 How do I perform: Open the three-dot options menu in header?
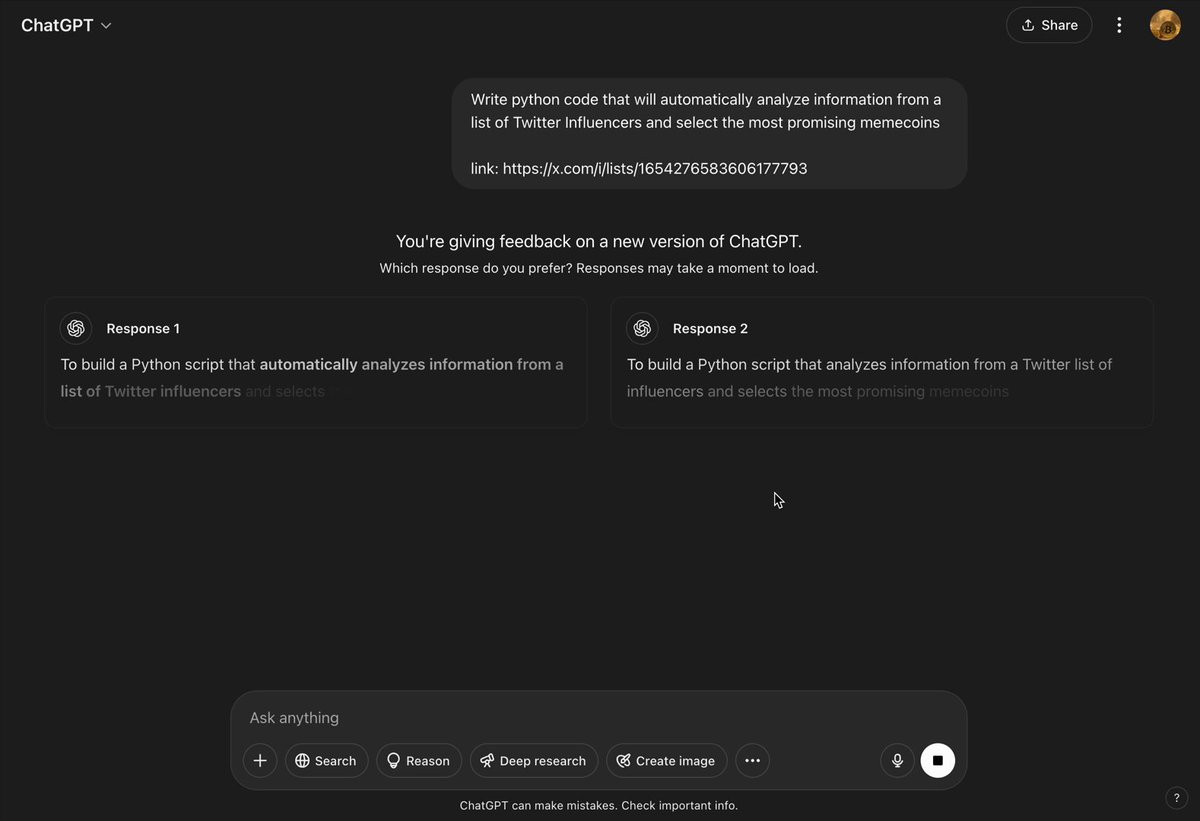click(x=1119, y=25)
